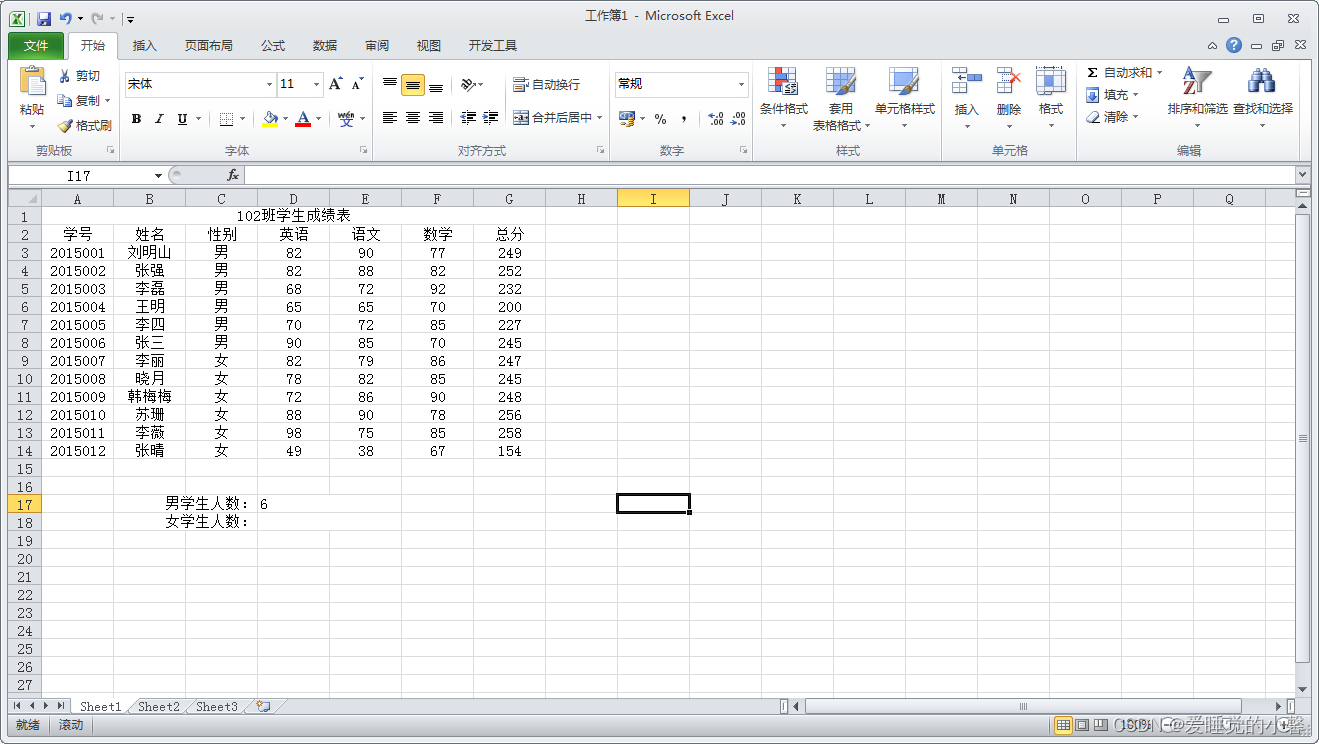This screenshot has height=744, width=1319.
Task: Expand the font color dropdown arrow
Action: tap(319, 119)
